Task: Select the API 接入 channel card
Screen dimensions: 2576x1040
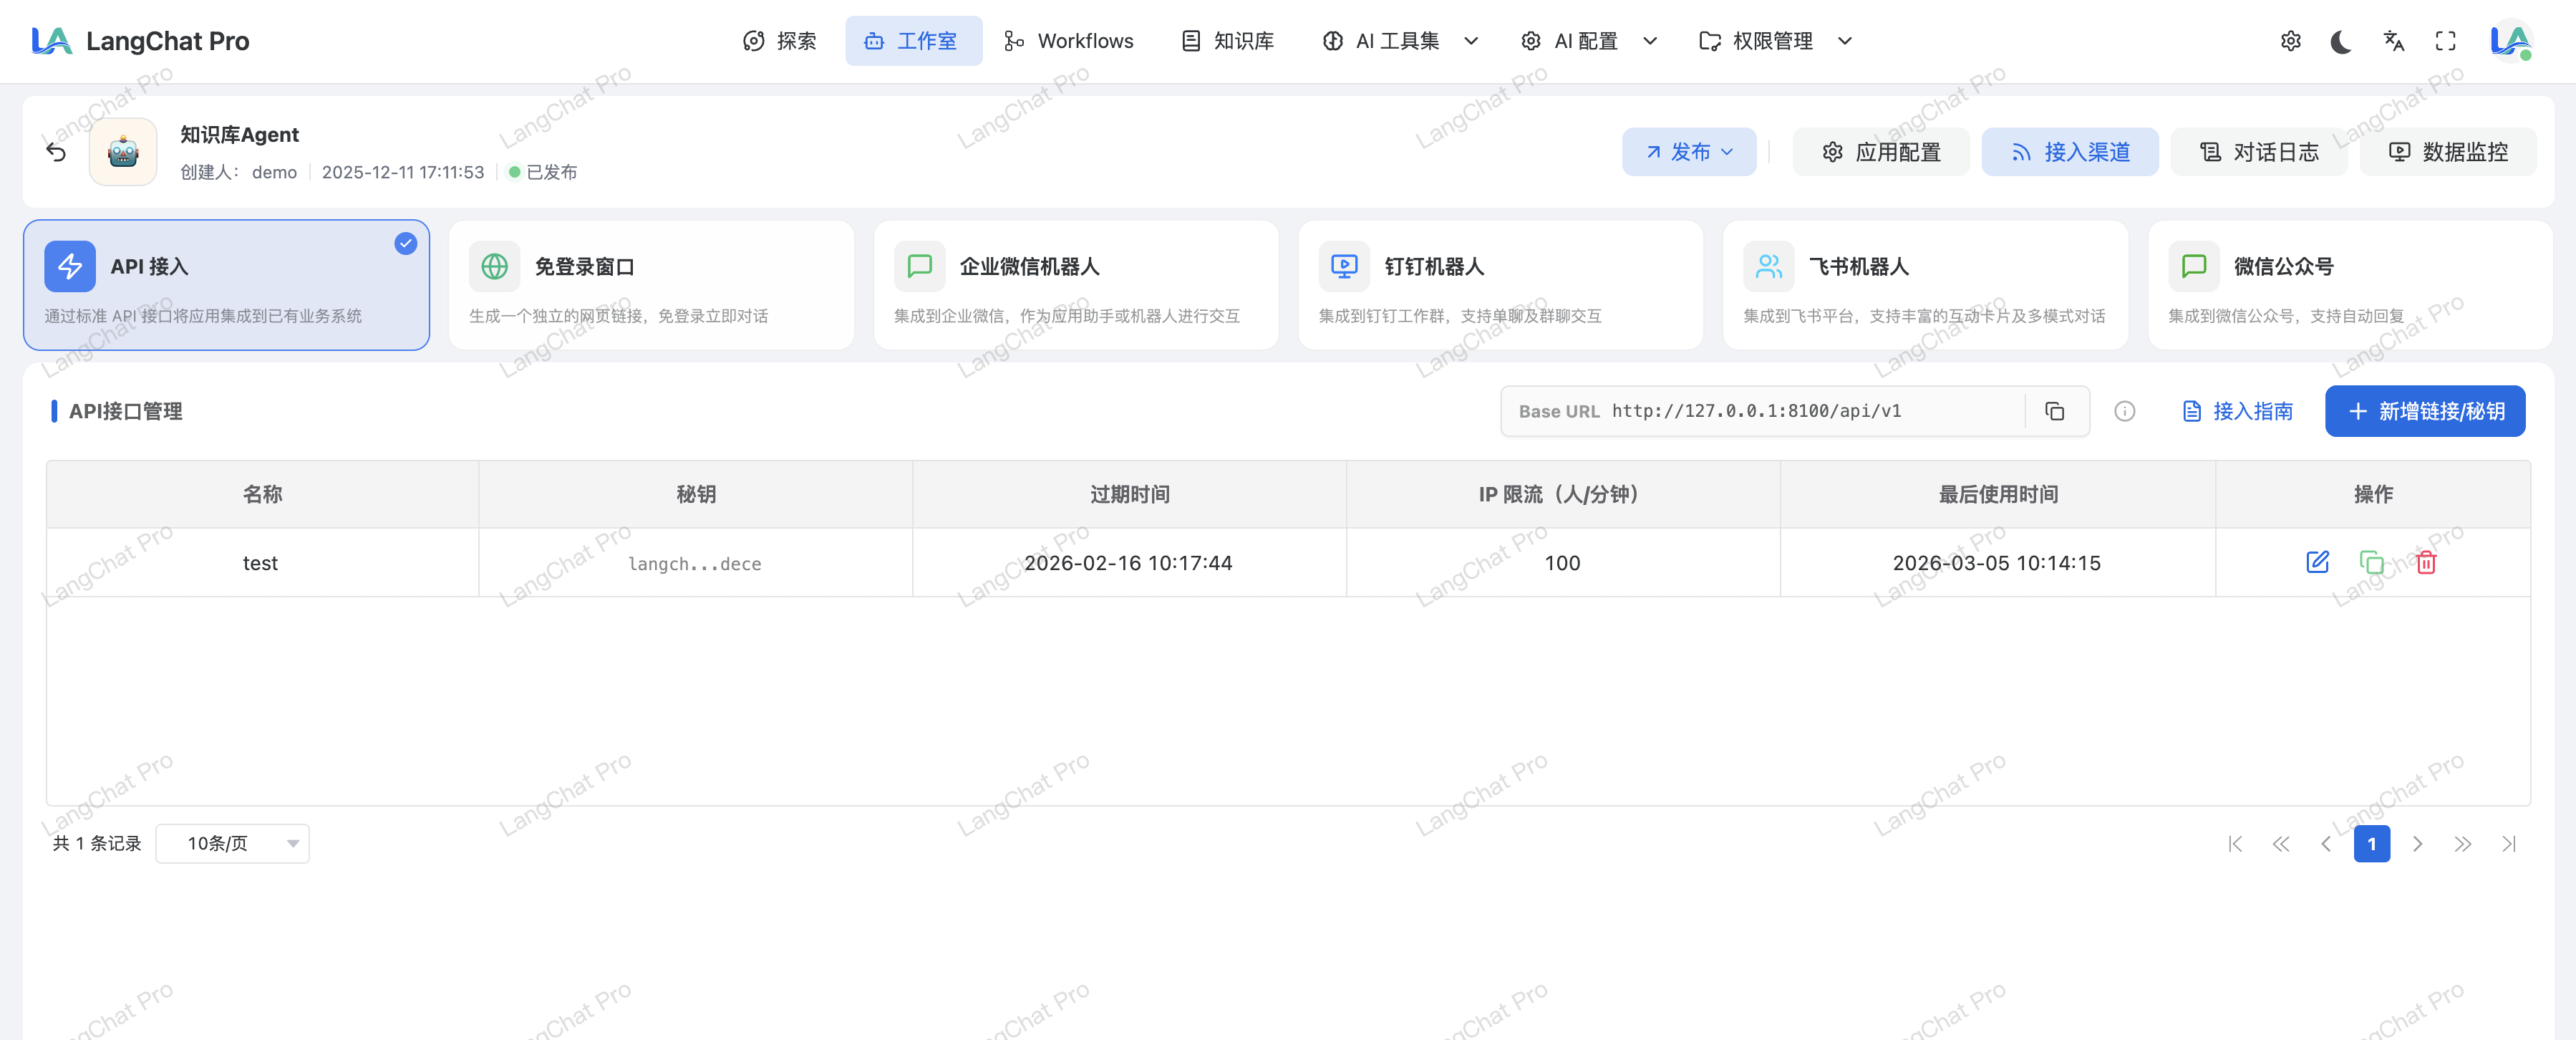Action: [226, 285]
